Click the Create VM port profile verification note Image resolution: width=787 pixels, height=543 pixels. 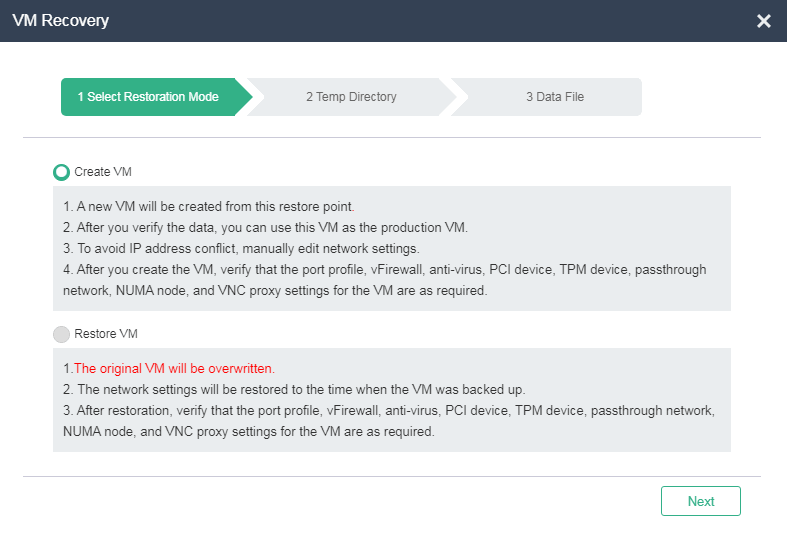(384, 269)
